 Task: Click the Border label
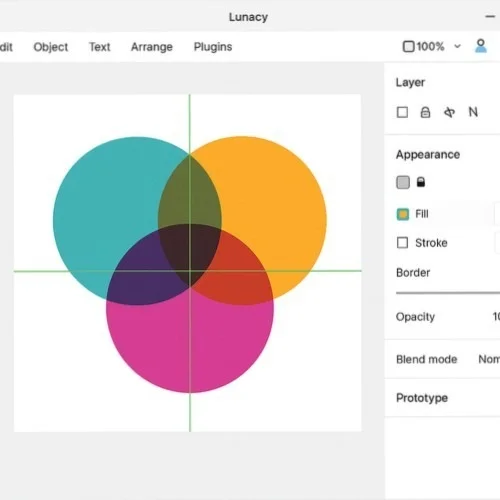(413, 273)
